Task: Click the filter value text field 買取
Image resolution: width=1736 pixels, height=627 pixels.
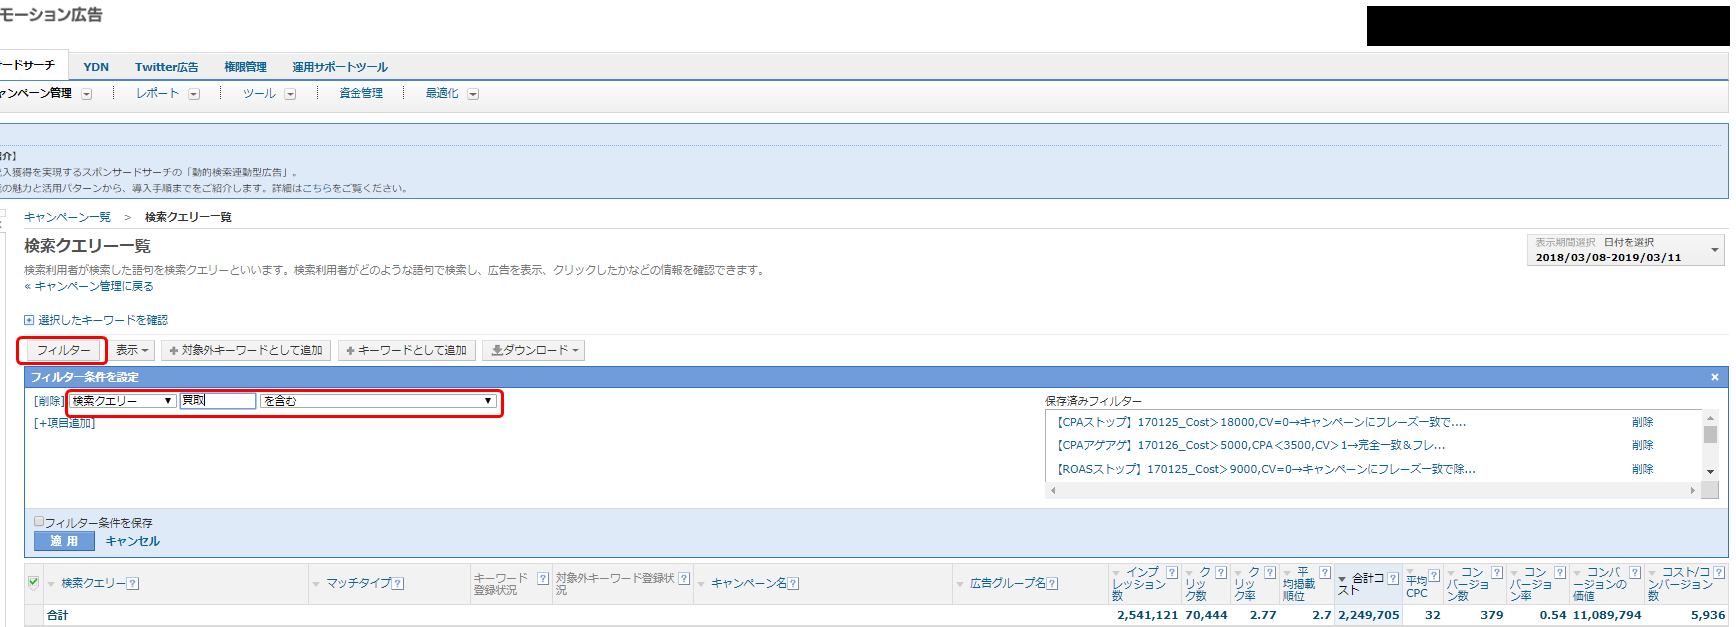Action: pyautogui.click(x=218, y=401)
